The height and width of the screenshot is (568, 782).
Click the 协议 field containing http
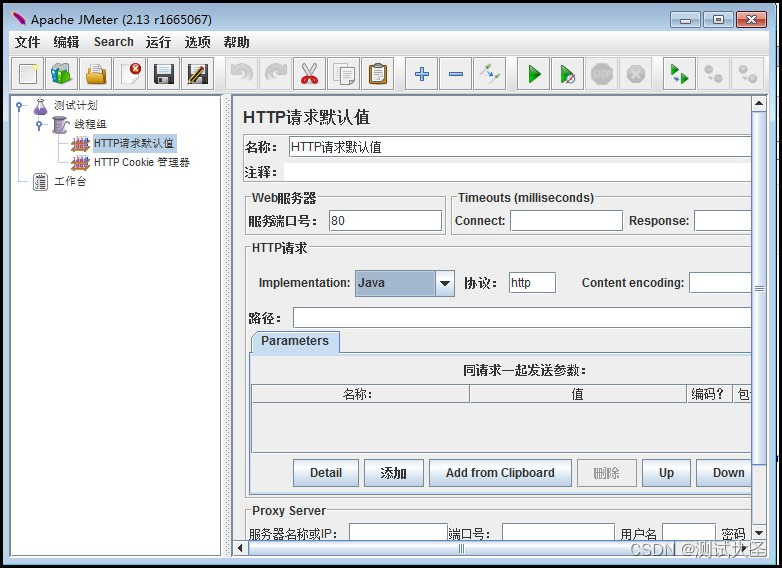[532, 283]
